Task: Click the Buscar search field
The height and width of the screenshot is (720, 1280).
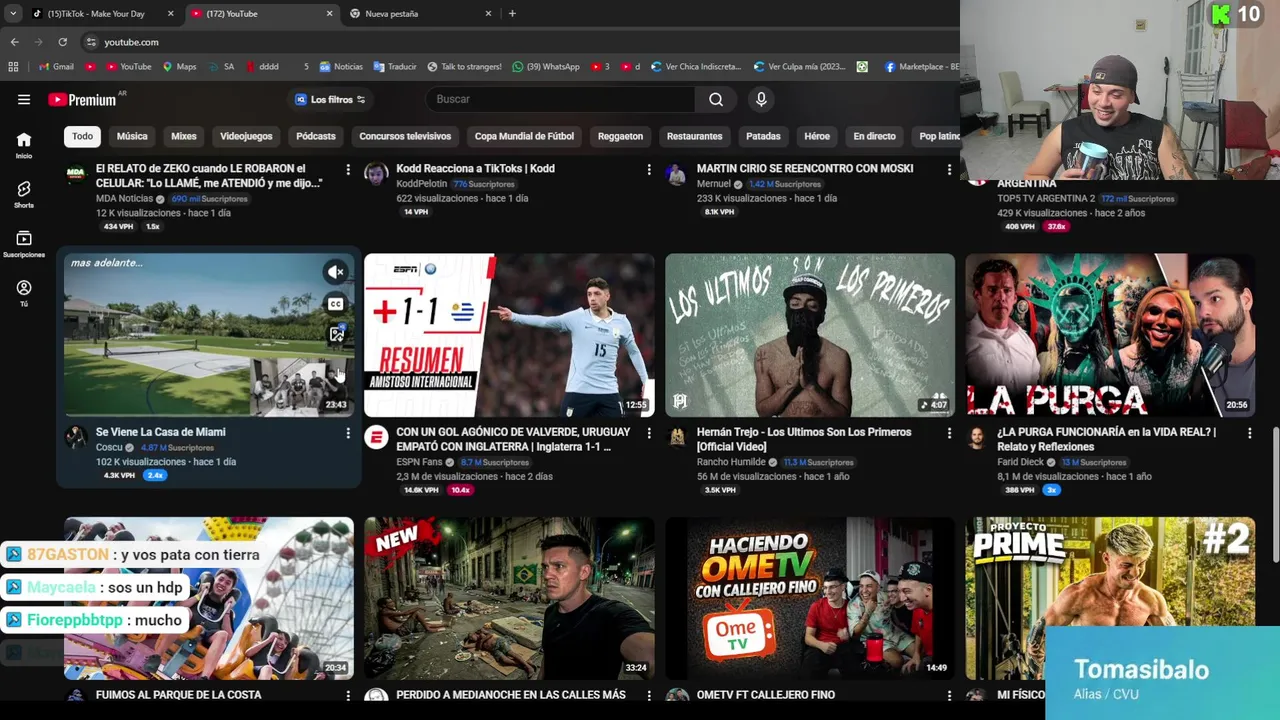Action: 560,99
